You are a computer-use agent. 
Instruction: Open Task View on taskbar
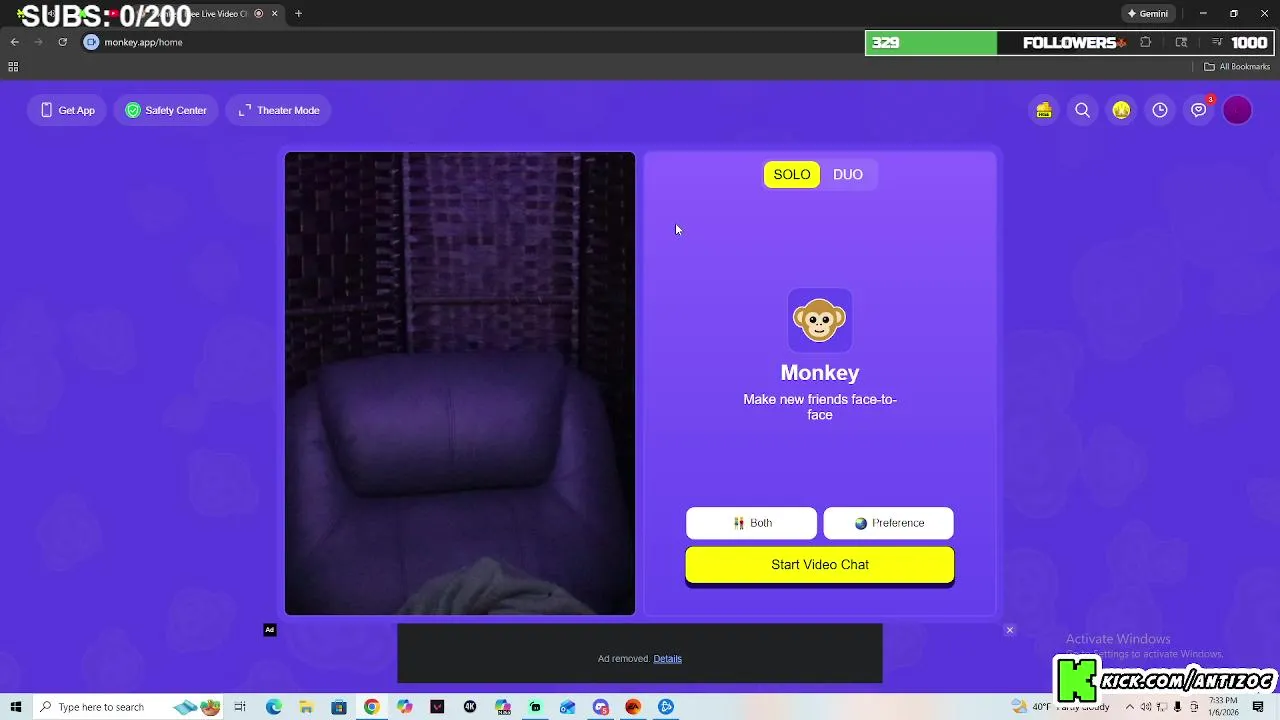(x=240, y=707)
